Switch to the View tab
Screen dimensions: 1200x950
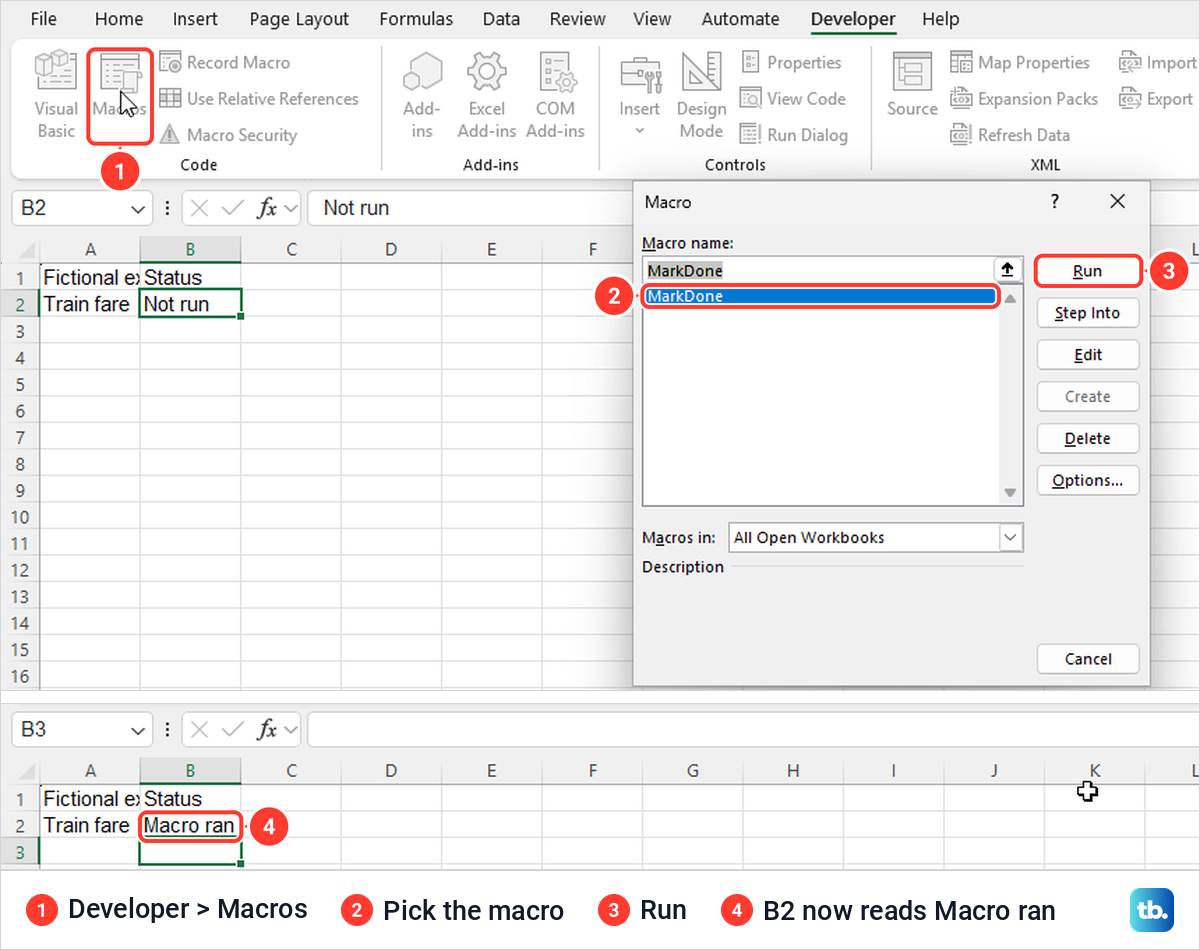[652, 18]
